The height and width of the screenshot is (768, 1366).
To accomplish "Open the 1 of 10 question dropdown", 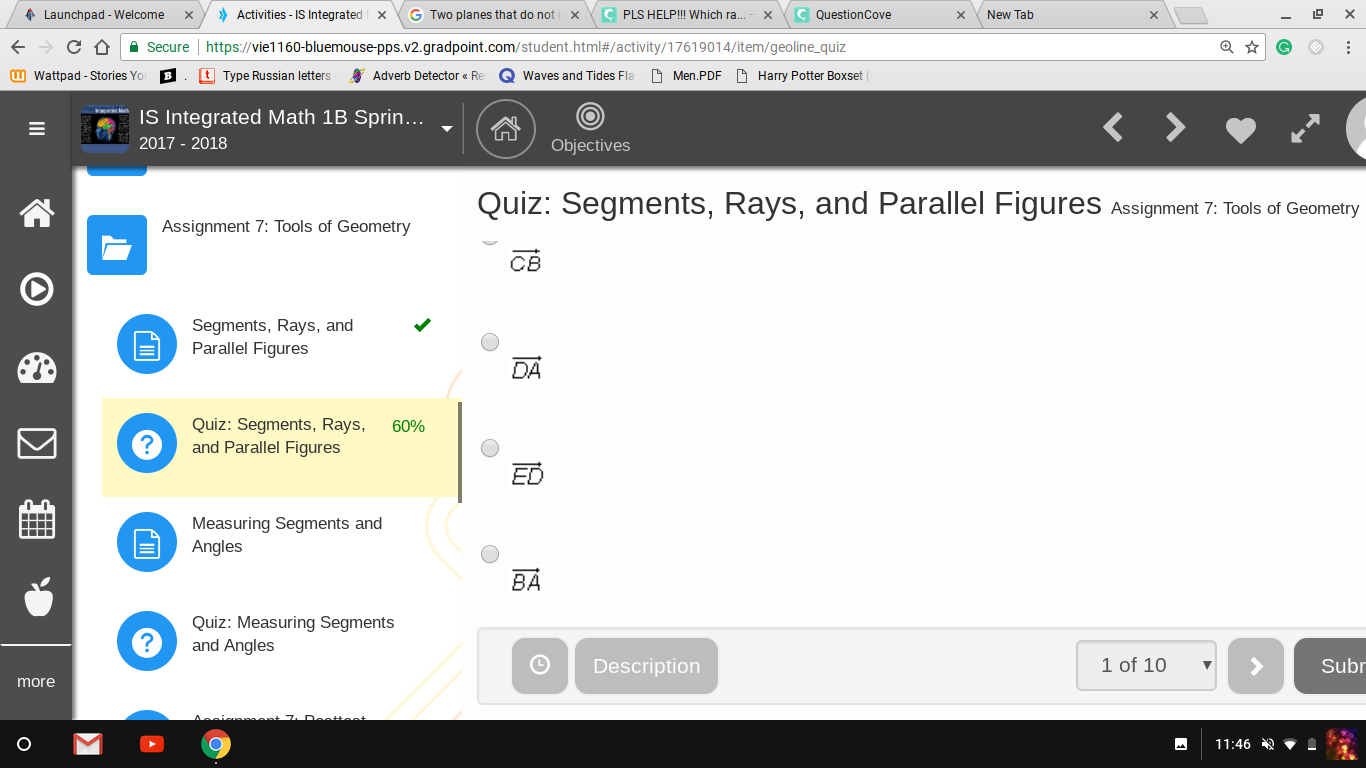I will click(1146, 665).
